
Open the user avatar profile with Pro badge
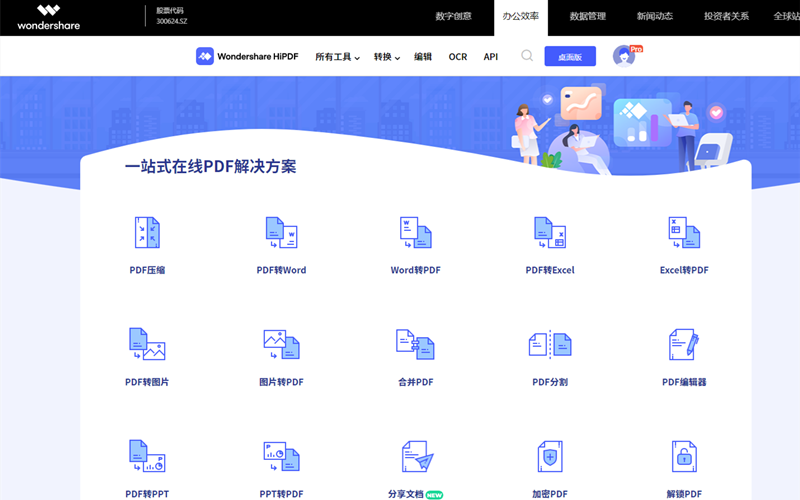(625, 56)
